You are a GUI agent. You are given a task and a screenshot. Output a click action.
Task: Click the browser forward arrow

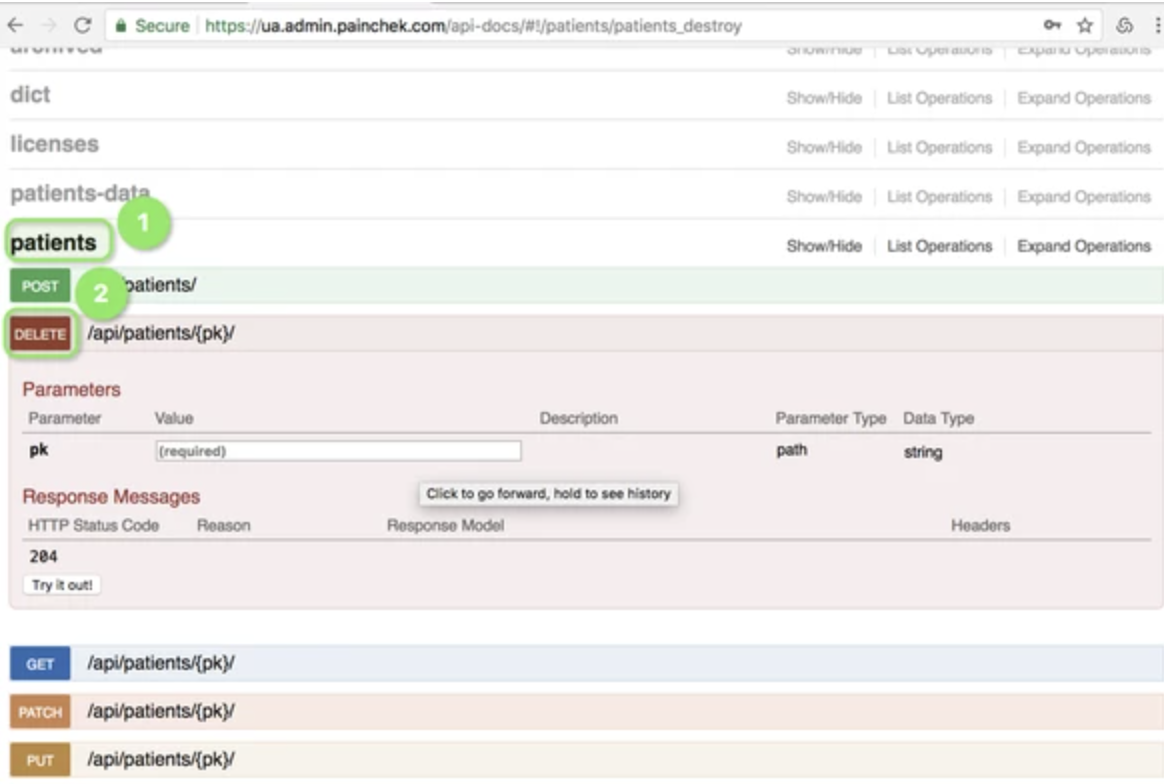click(49, 25)
